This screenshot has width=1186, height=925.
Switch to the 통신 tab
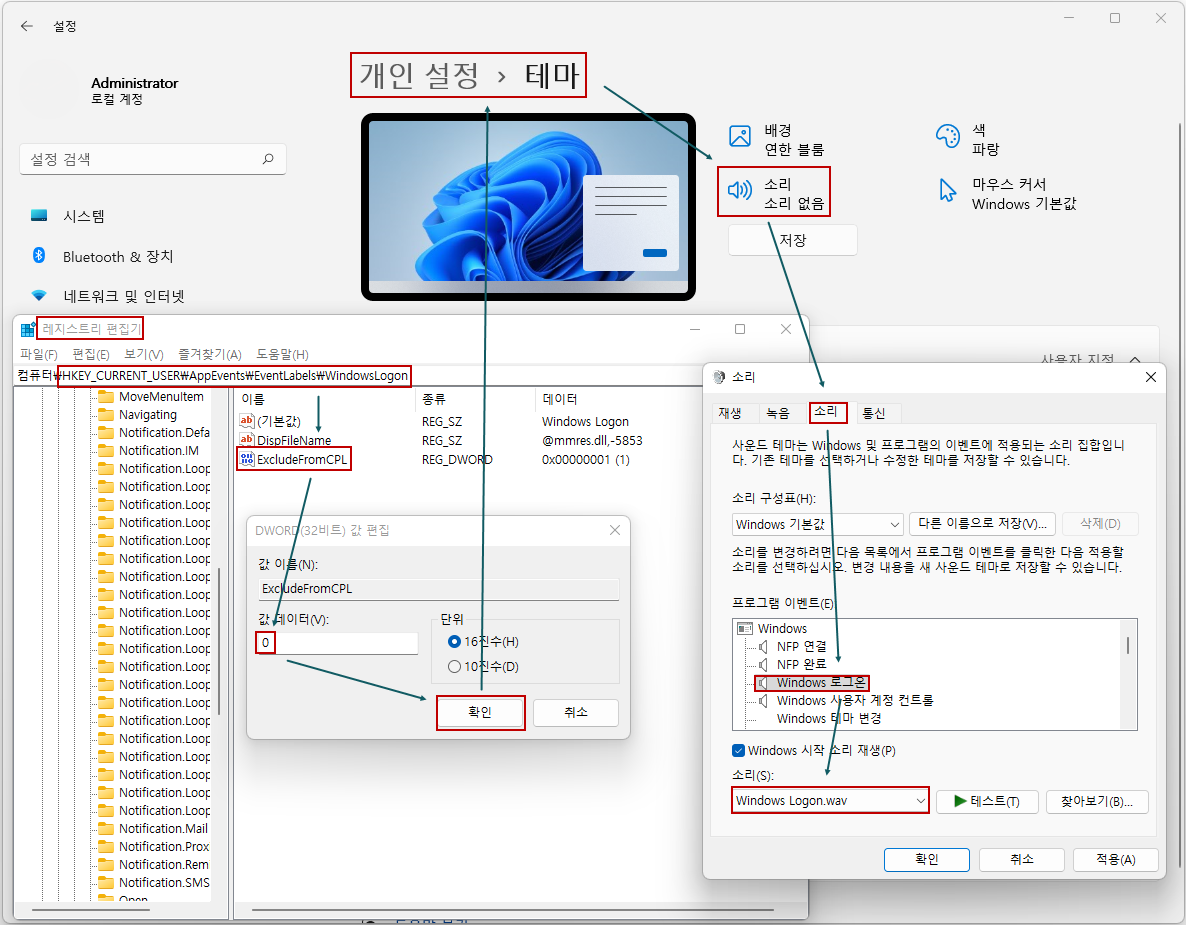click(874, 413)
